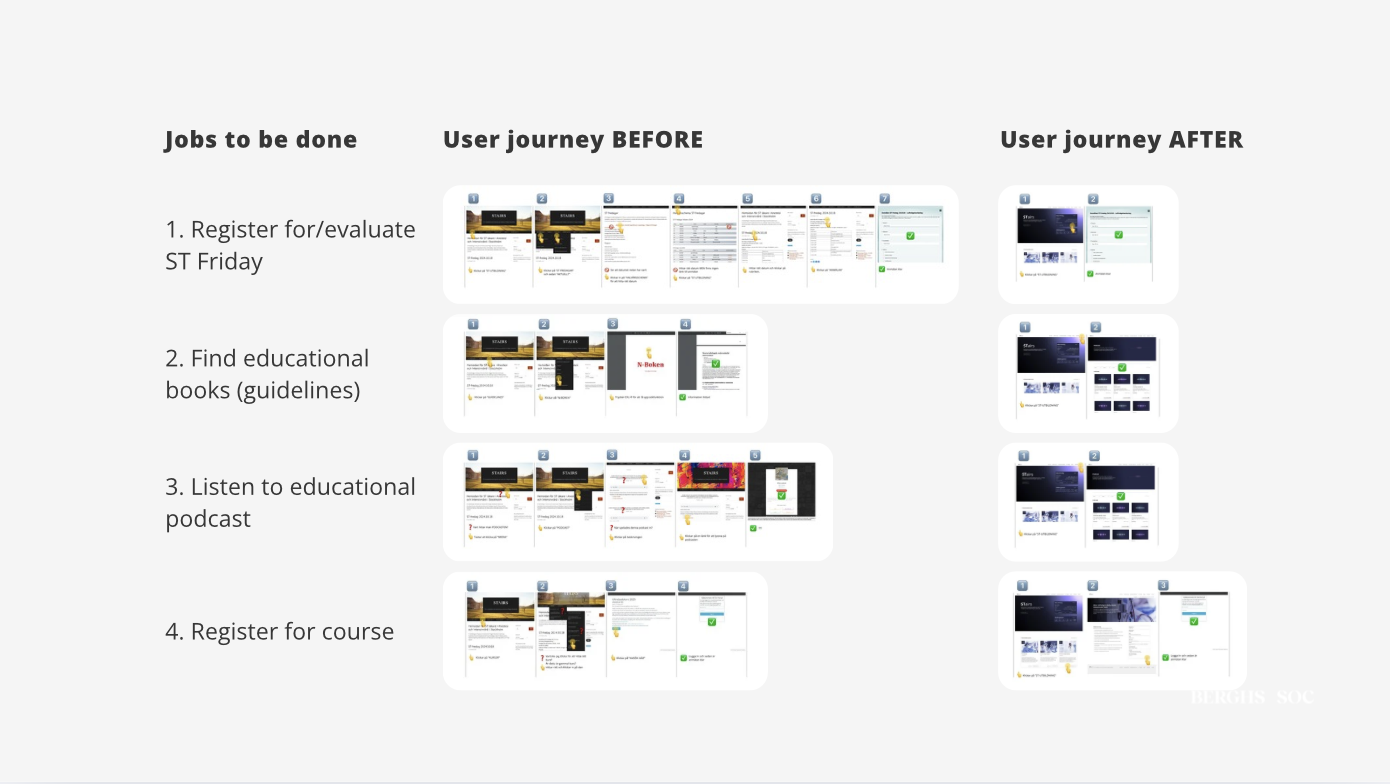Select step 3 thumbnail in course registration AFTER journey
This screenshot has height=784, width=1390.
(x=1194, y=620)
